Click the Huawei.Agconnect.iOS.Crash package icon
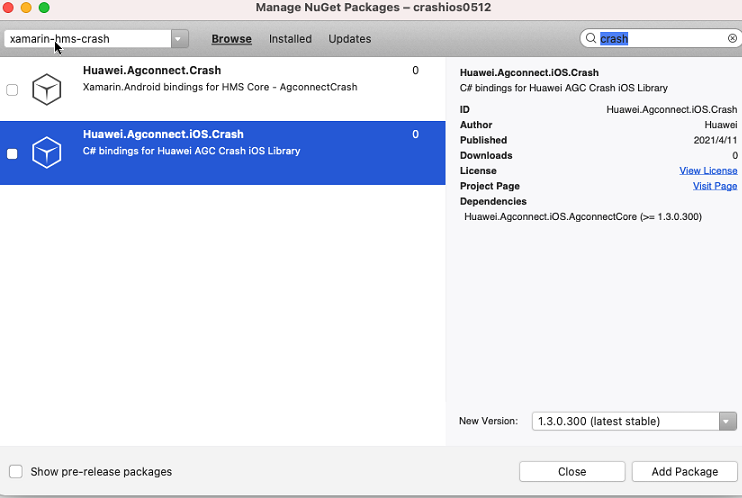The width and height of the screenshot is (742, 498). click(47, 153)
